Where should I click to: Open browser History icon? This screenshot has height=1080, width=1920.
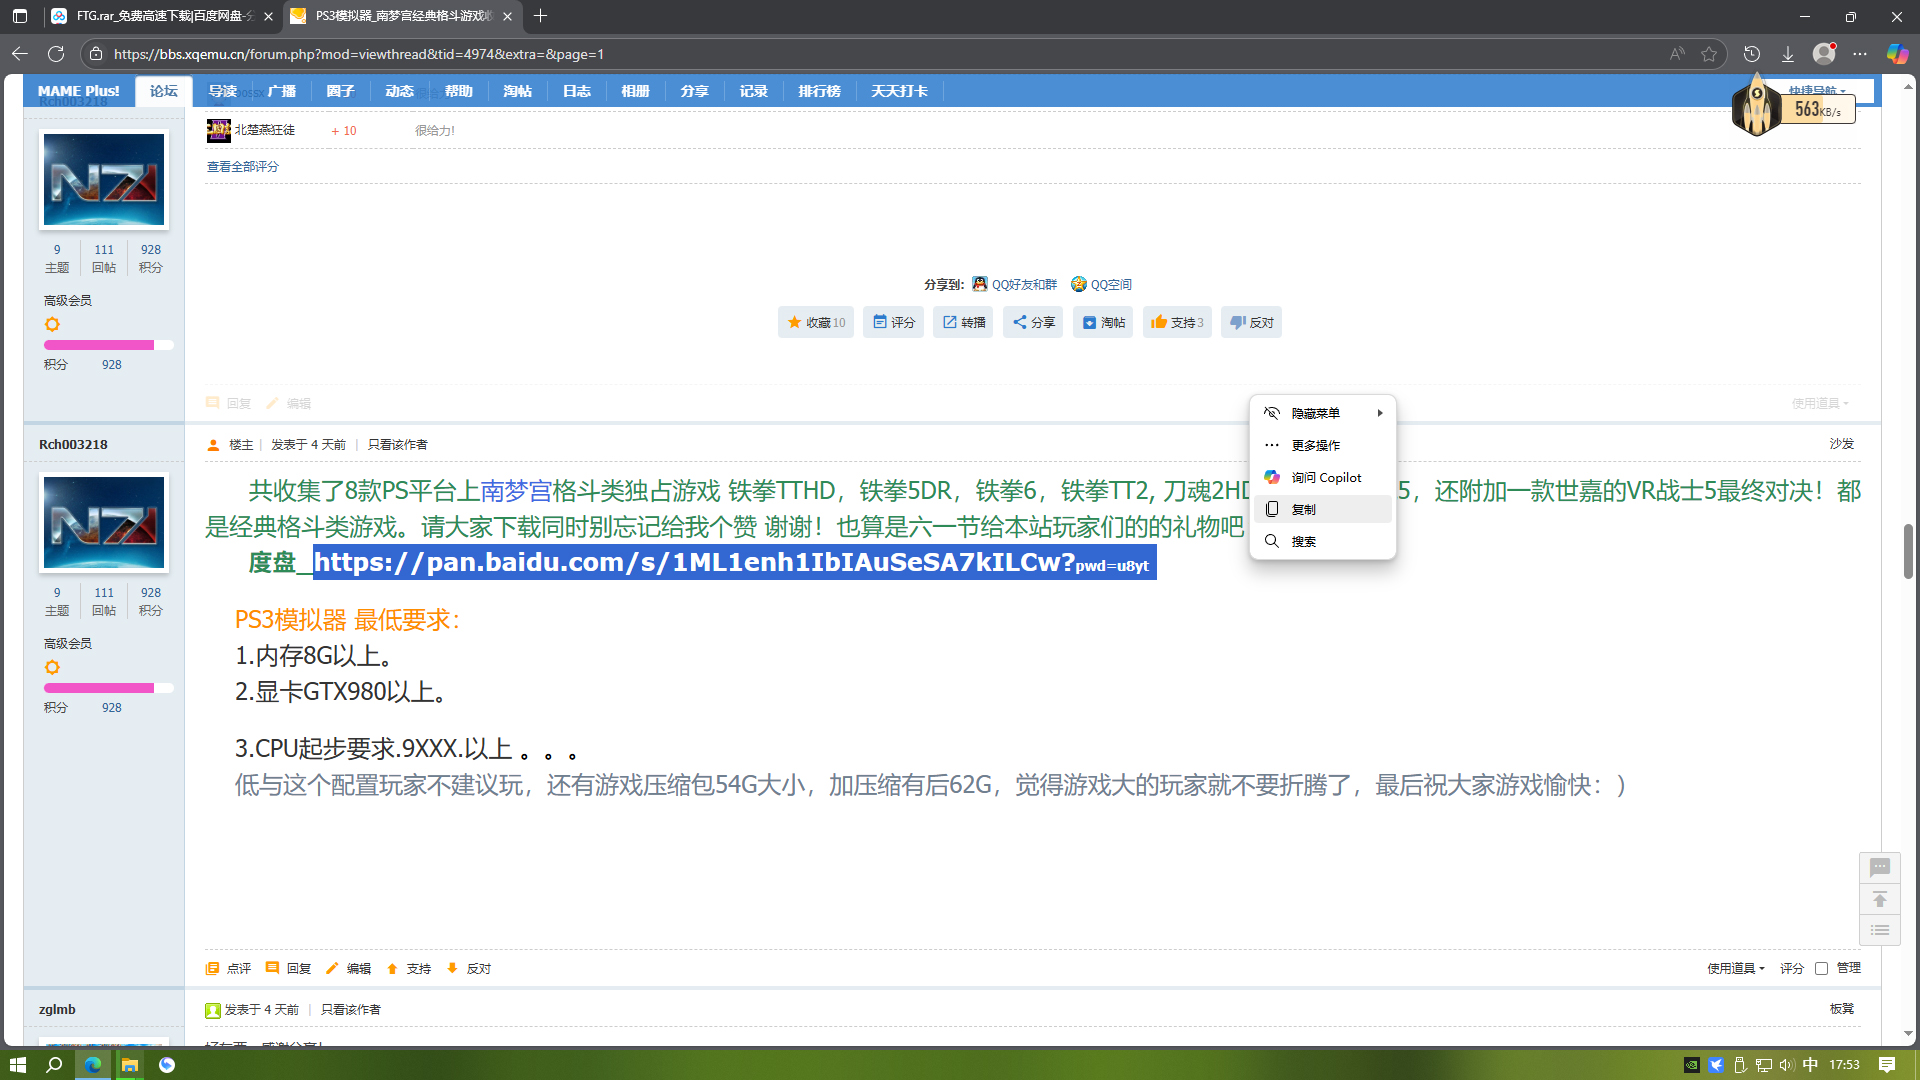(x=1752, y=54)
